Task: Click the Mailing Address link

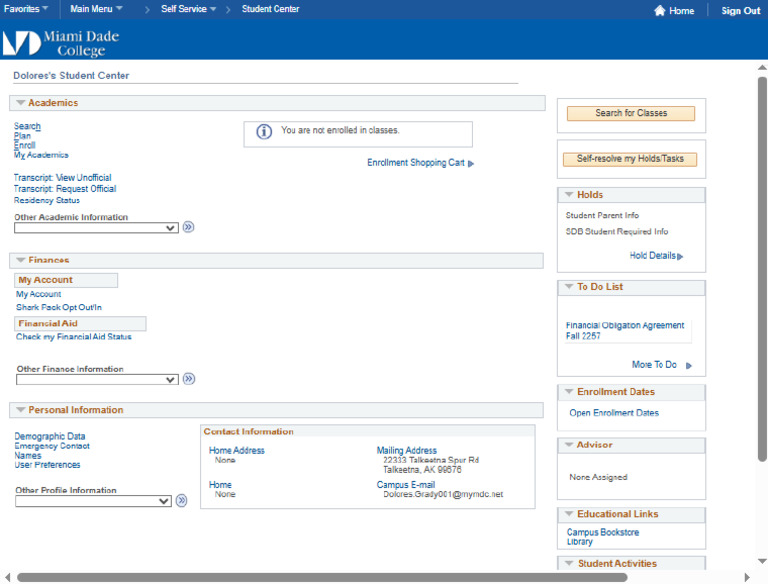Action: [x=407, y=450]
